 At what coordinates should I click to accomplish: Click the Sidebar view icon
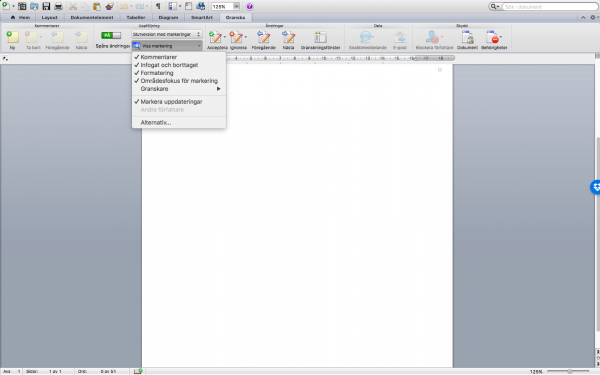click(173, 6)
